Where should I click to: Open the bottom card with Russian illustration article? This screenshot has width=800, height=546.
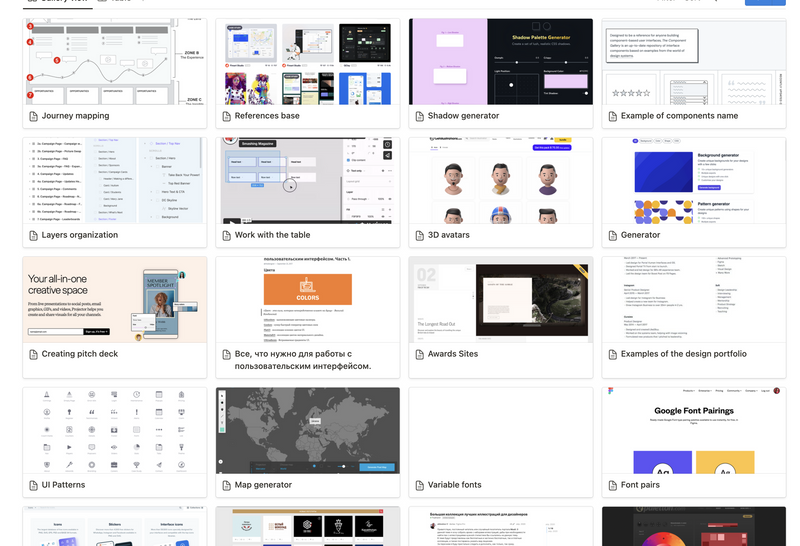pyautogui.click(x=501, y=526)
